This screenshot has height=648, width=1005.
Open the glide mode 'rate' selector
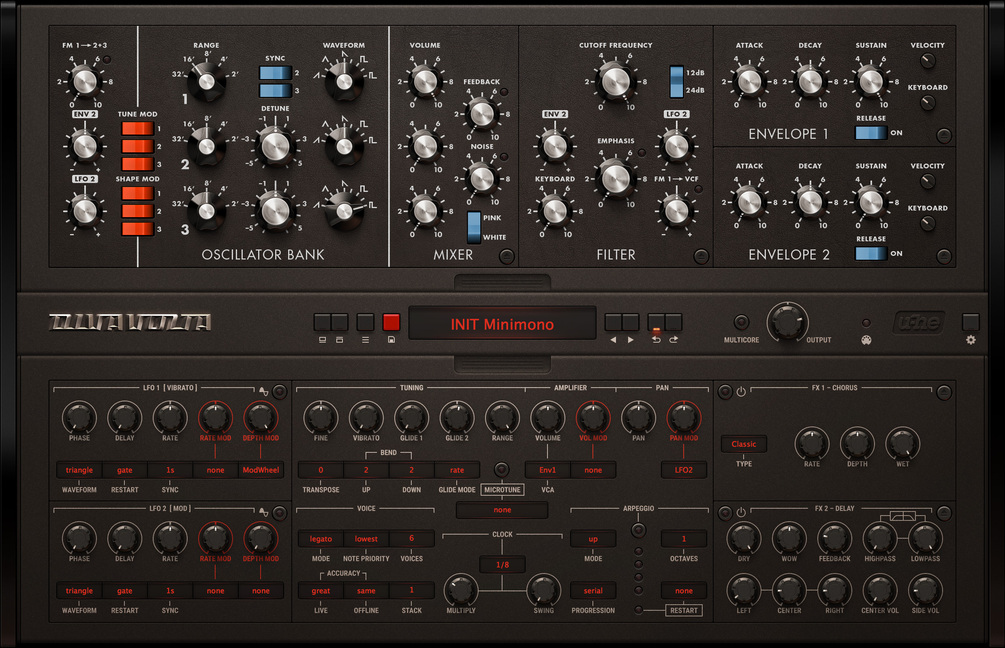[x=457, y=470]
